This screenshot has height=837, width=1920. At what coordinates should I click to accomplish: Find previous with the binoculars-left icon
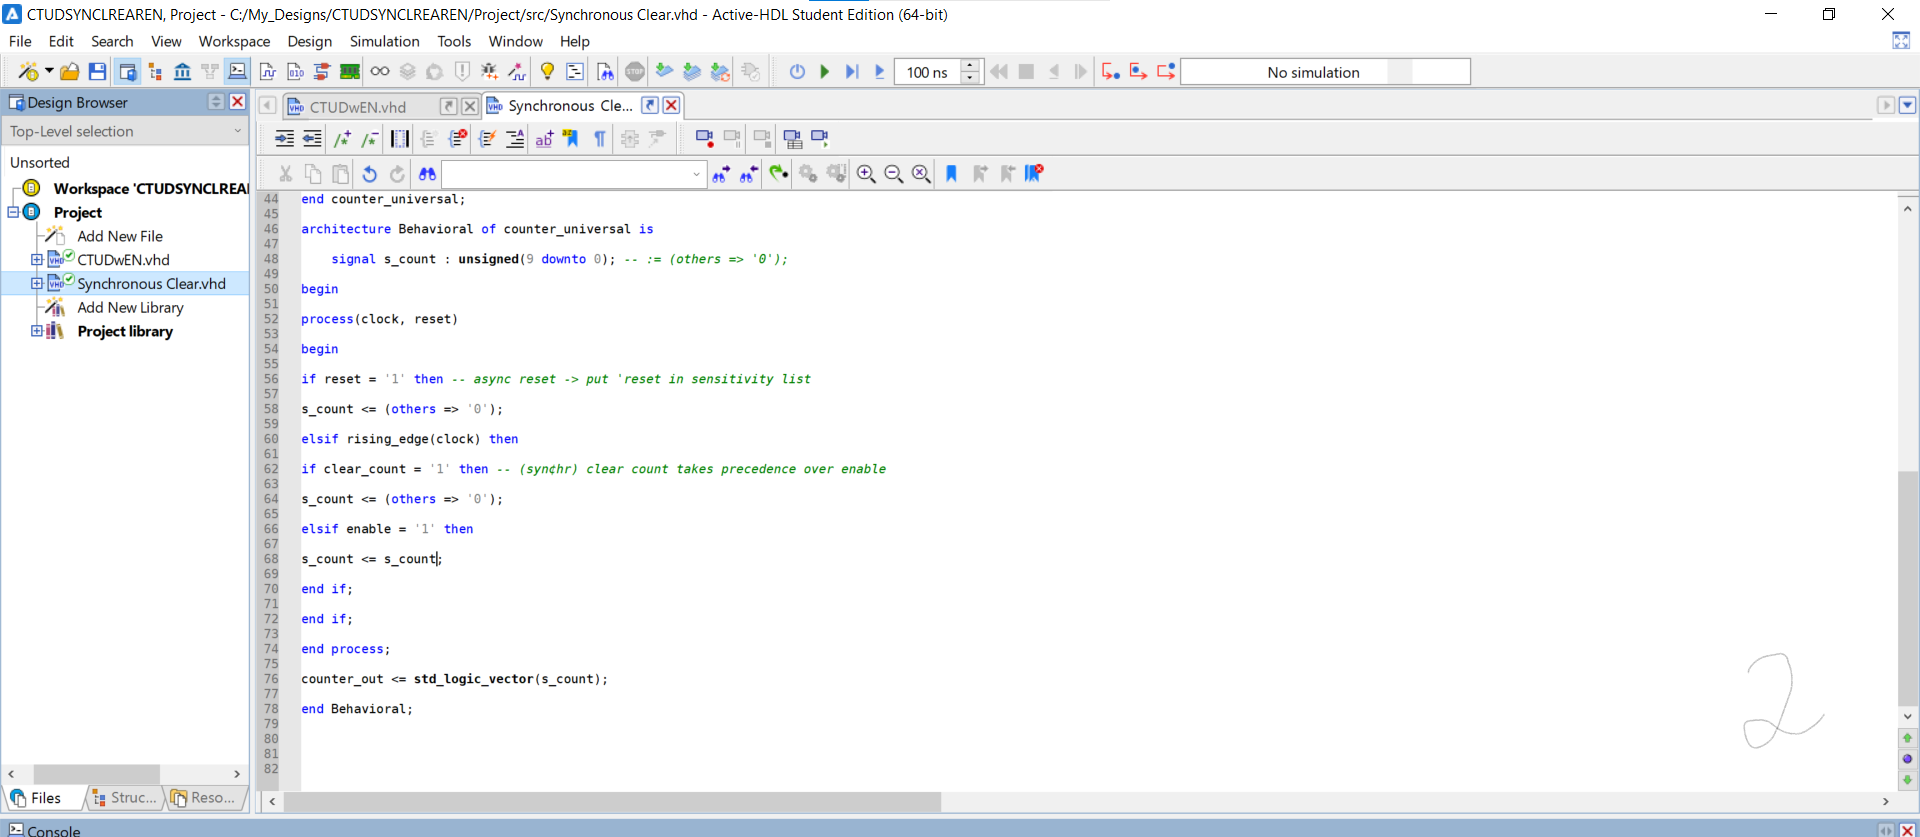pyautogui.click(x=748, y=174)
